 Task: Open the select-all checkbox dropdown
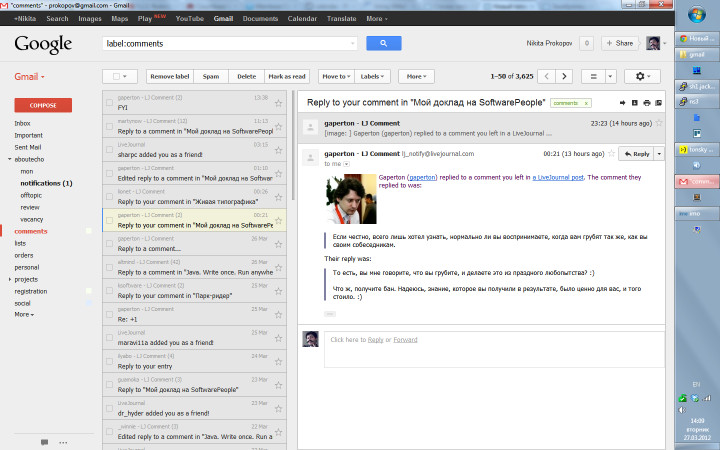coord(124,77)
